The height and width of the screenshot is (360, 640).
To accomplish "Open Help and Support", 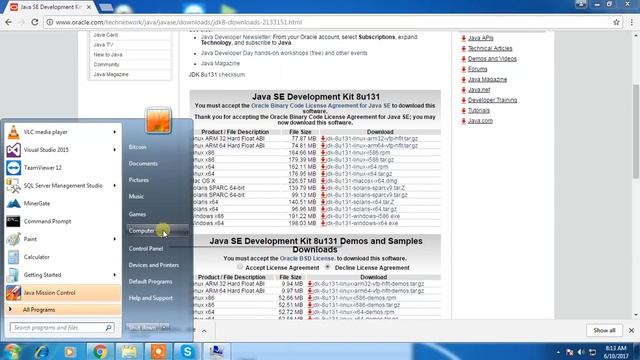I will (151, 298).
